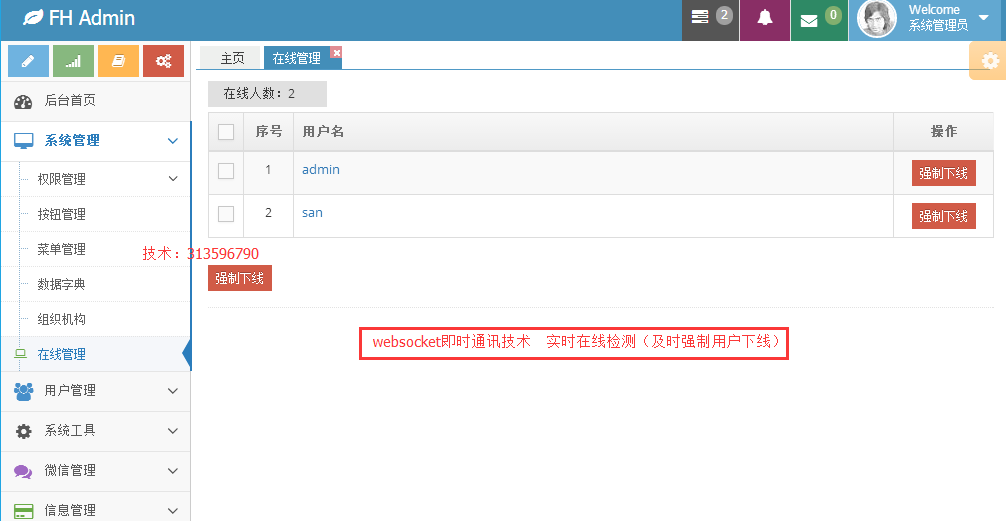Expand the 用户管理 menu chevron
1006x521 pixels.
pyautogui.click(x=173, y=391)
